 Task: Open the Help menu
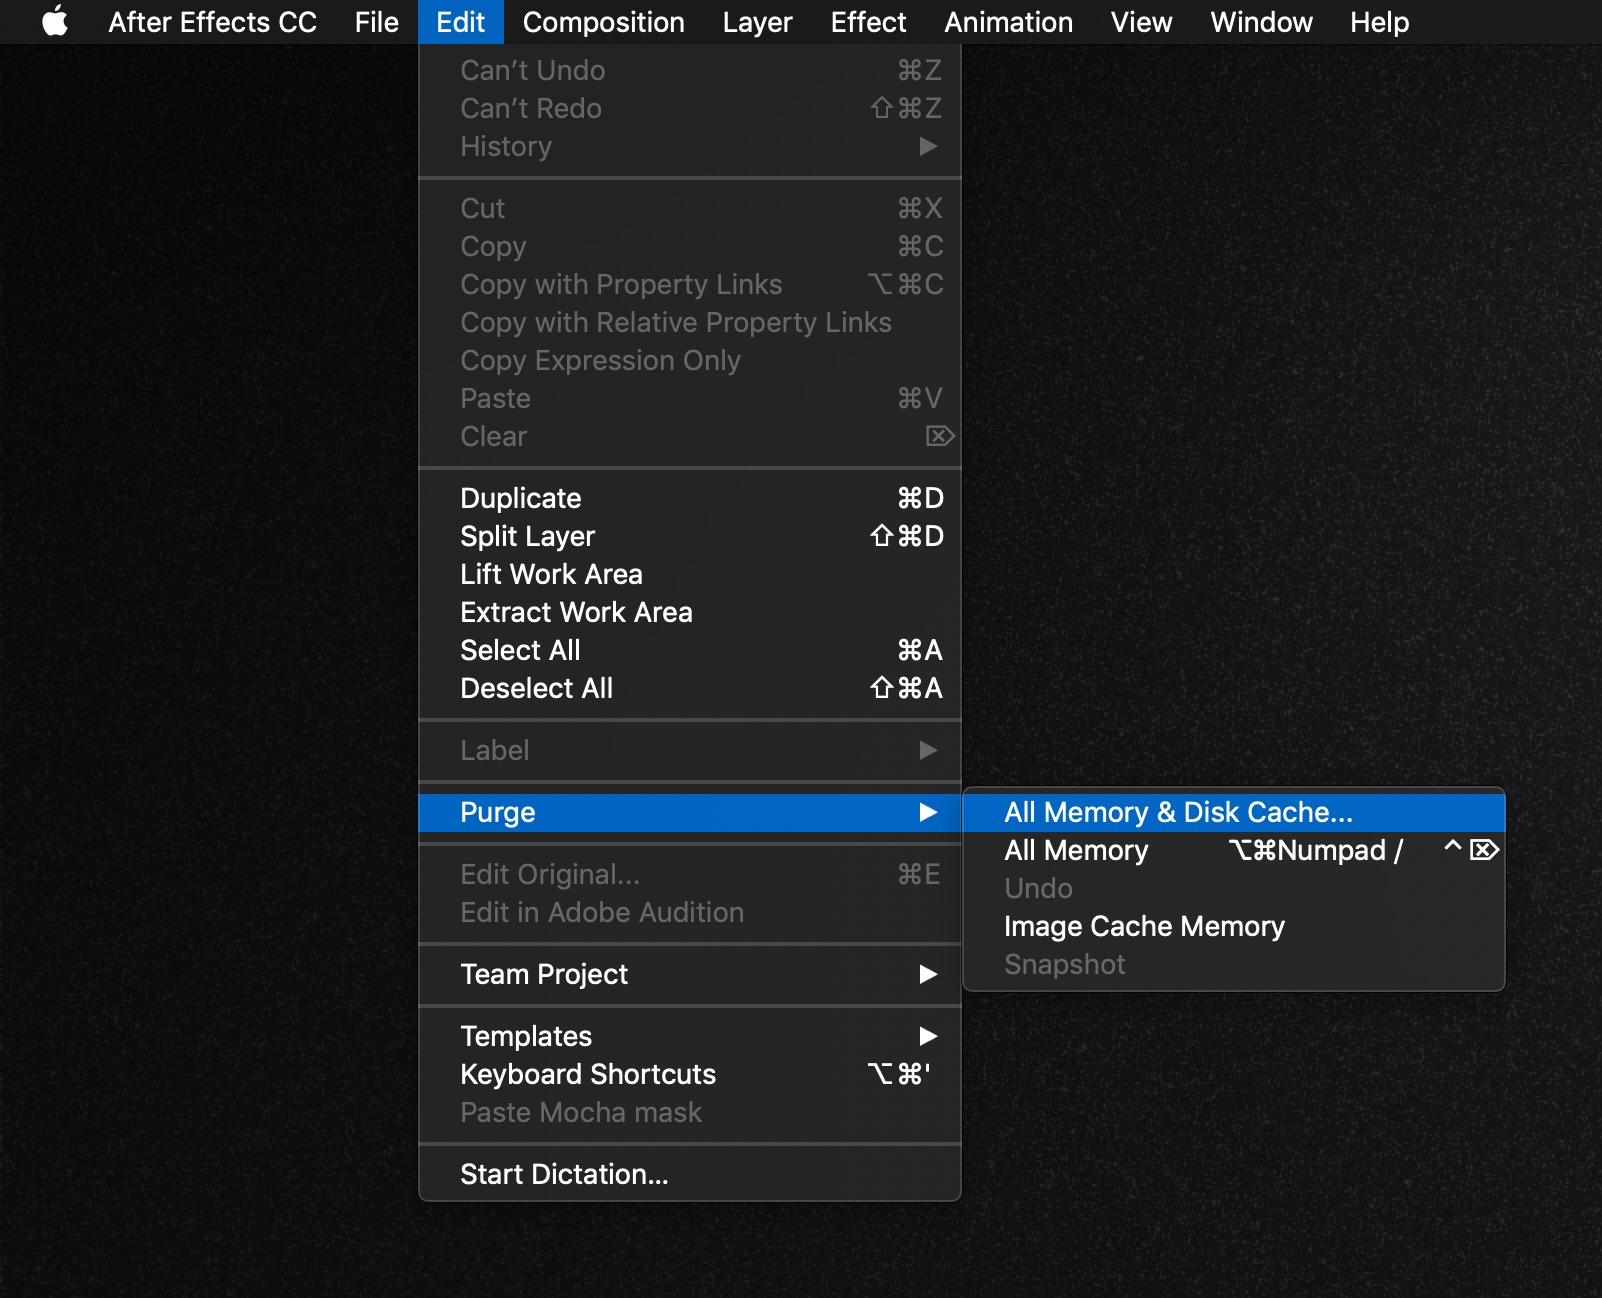point(1379,22)
